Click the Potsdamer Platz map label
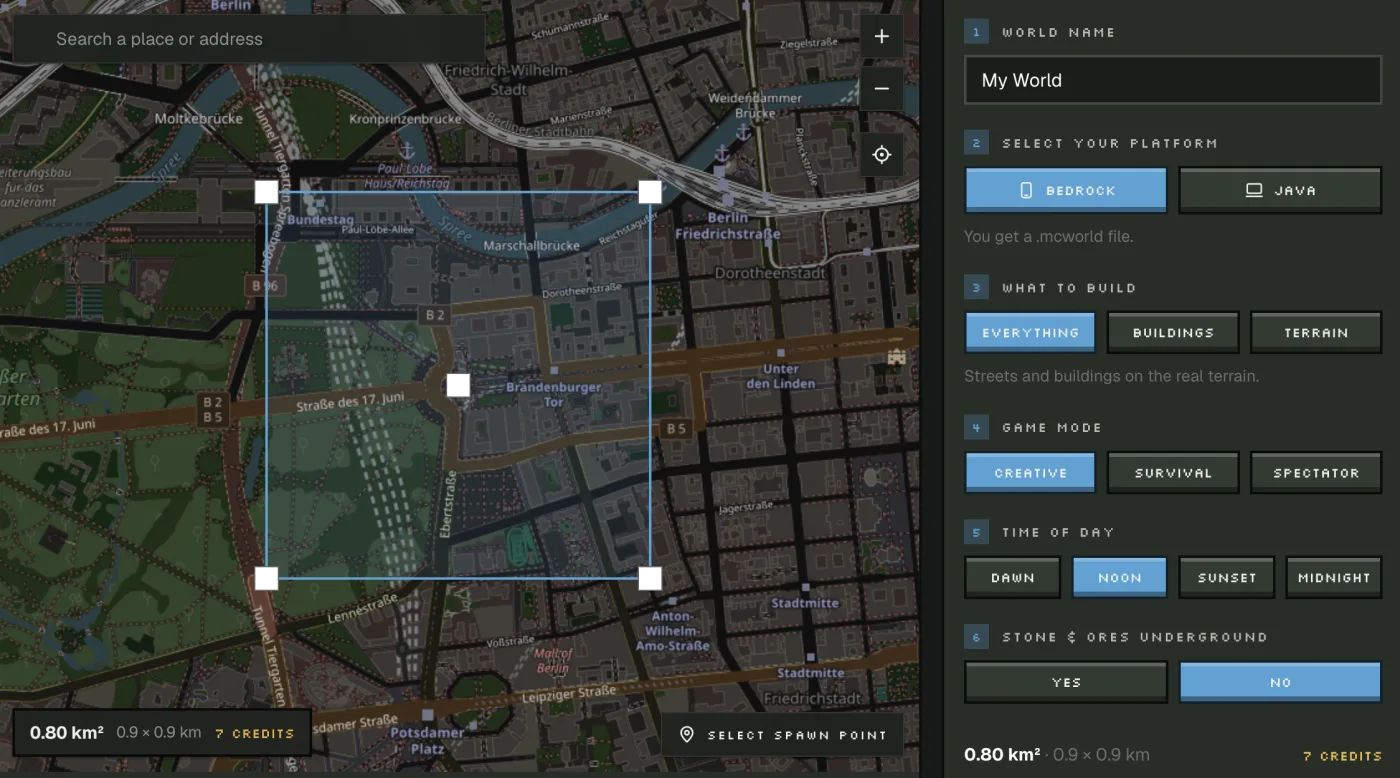Image resolution: width=1400 pixels, height=778 pixels. tap(428, 740)
